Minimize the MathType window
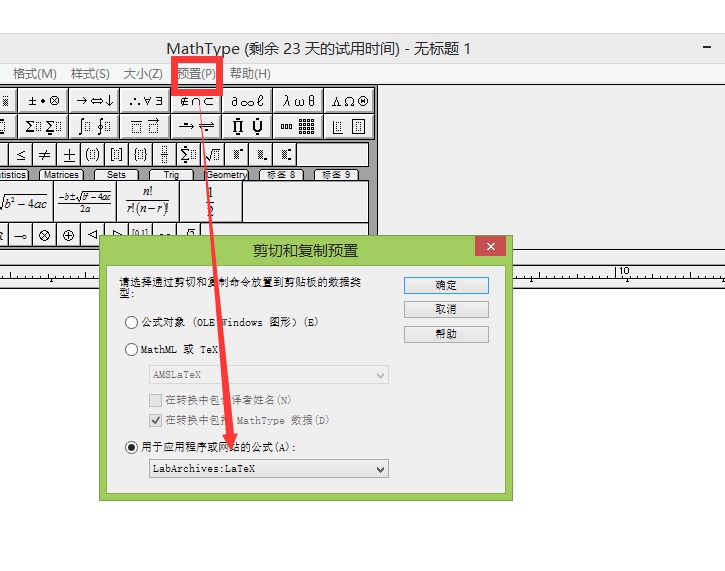The image size is (725, 571). [707, 47]
